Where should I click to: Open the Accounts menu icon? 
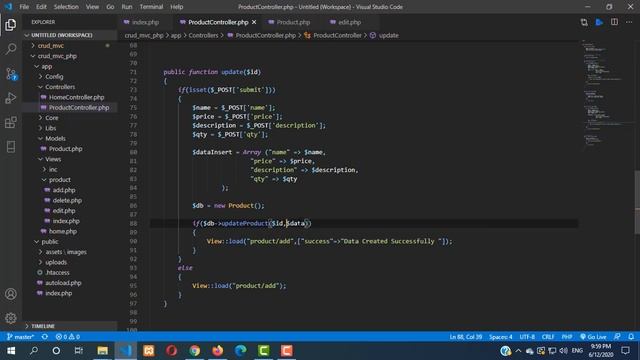[x=11, y=294]
